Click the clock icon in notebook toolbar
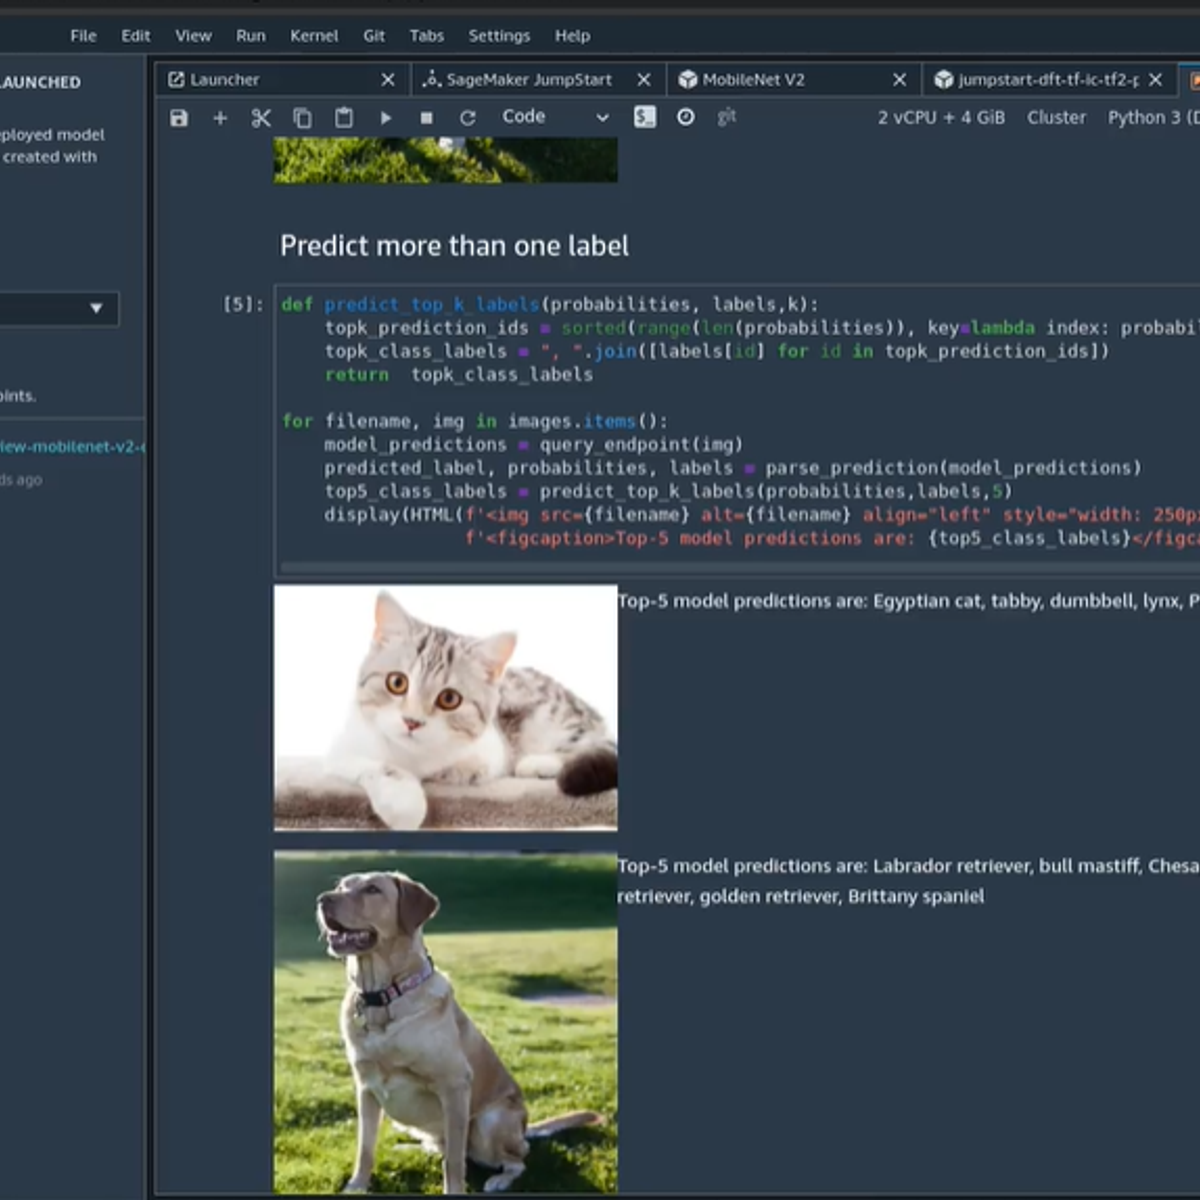1200x1200 pixels. pos(686,117)
